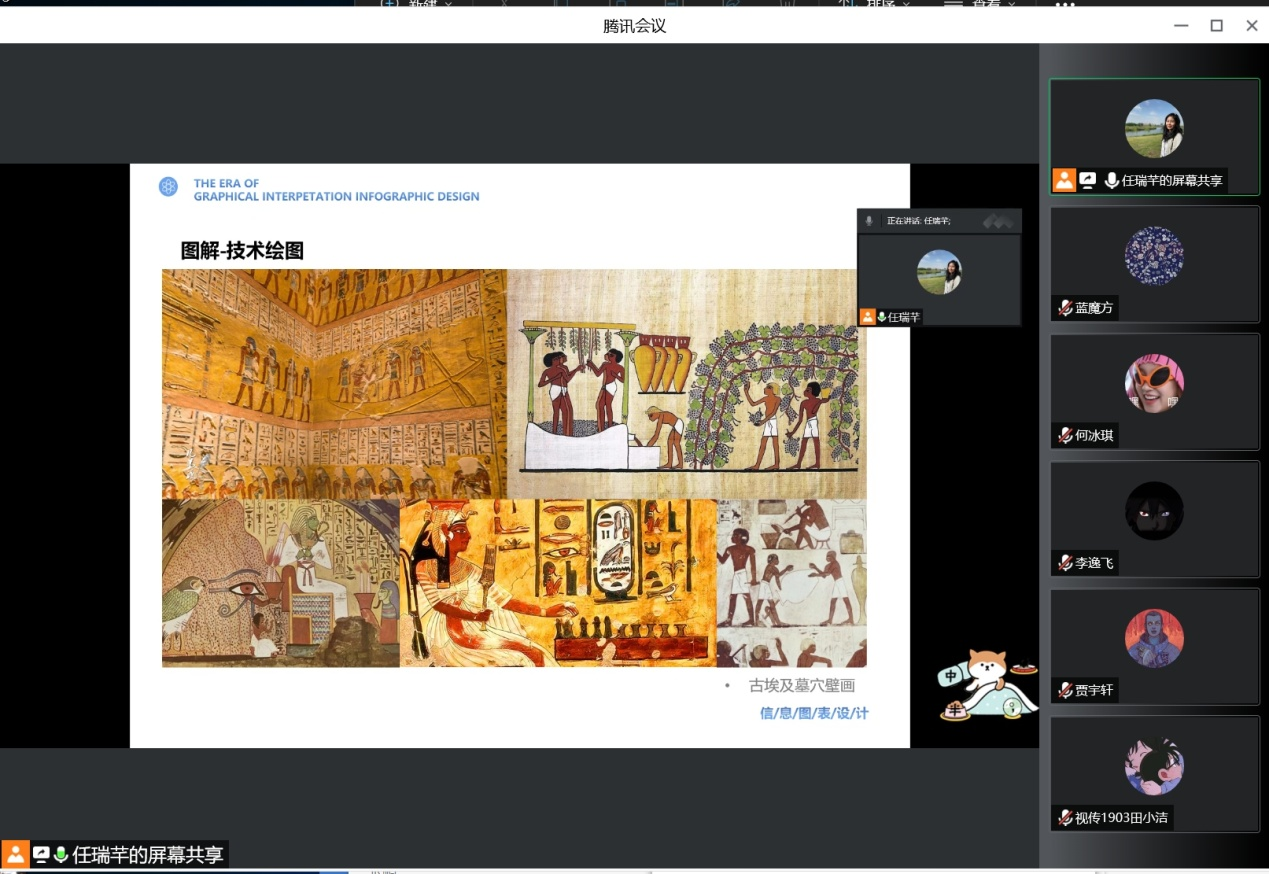Click the muted microphone icon next to 视传1903田小洁

1065,817
